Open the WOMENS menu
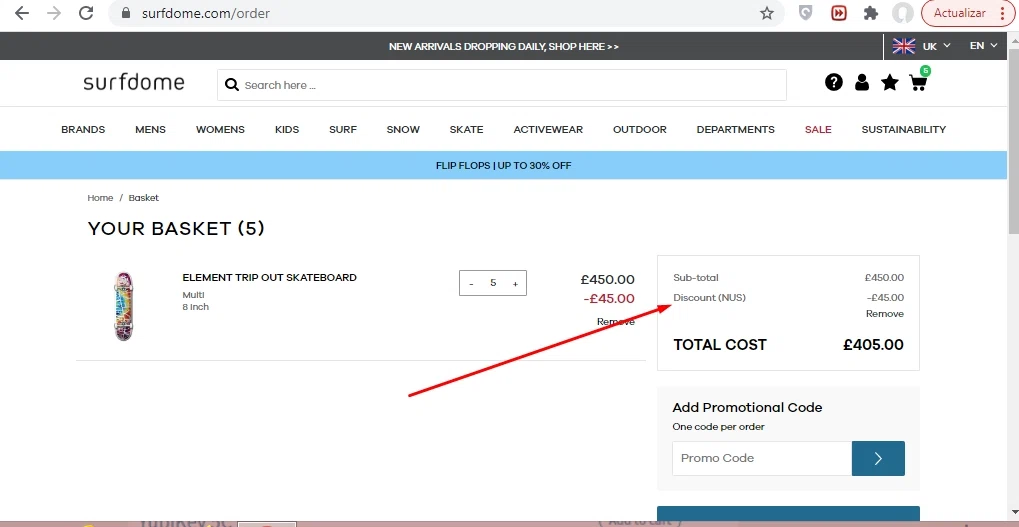Viewport: 1019px width, 527px height. [220, 129]
